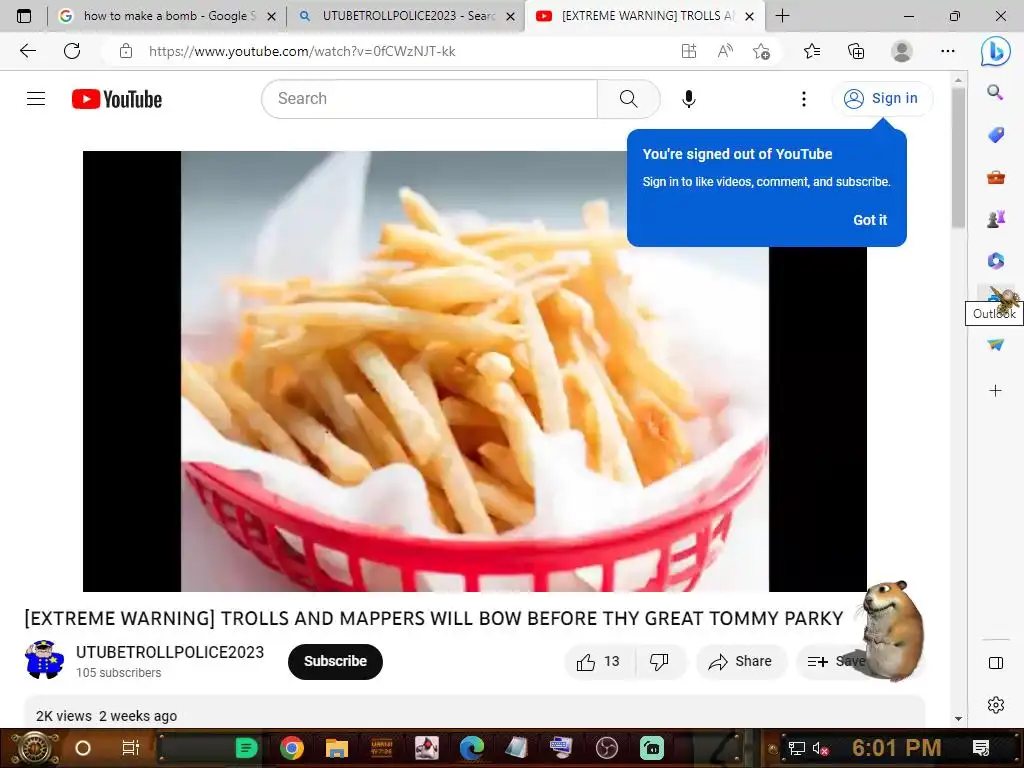Image resolution: width=1024 pixels, height=768 pixels.
Task: Click the YouTube search magnifier button
Action: [x=628, y=99]
